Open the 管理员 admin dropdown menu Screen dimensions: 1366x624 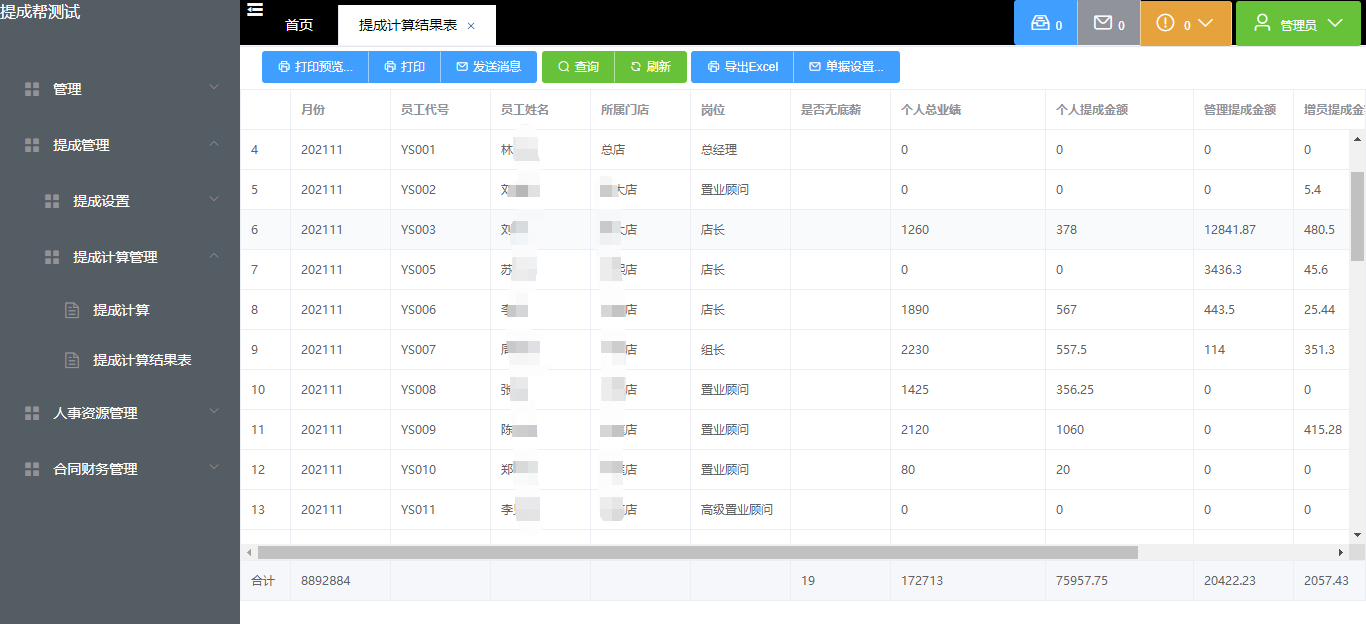point(1298,22)
